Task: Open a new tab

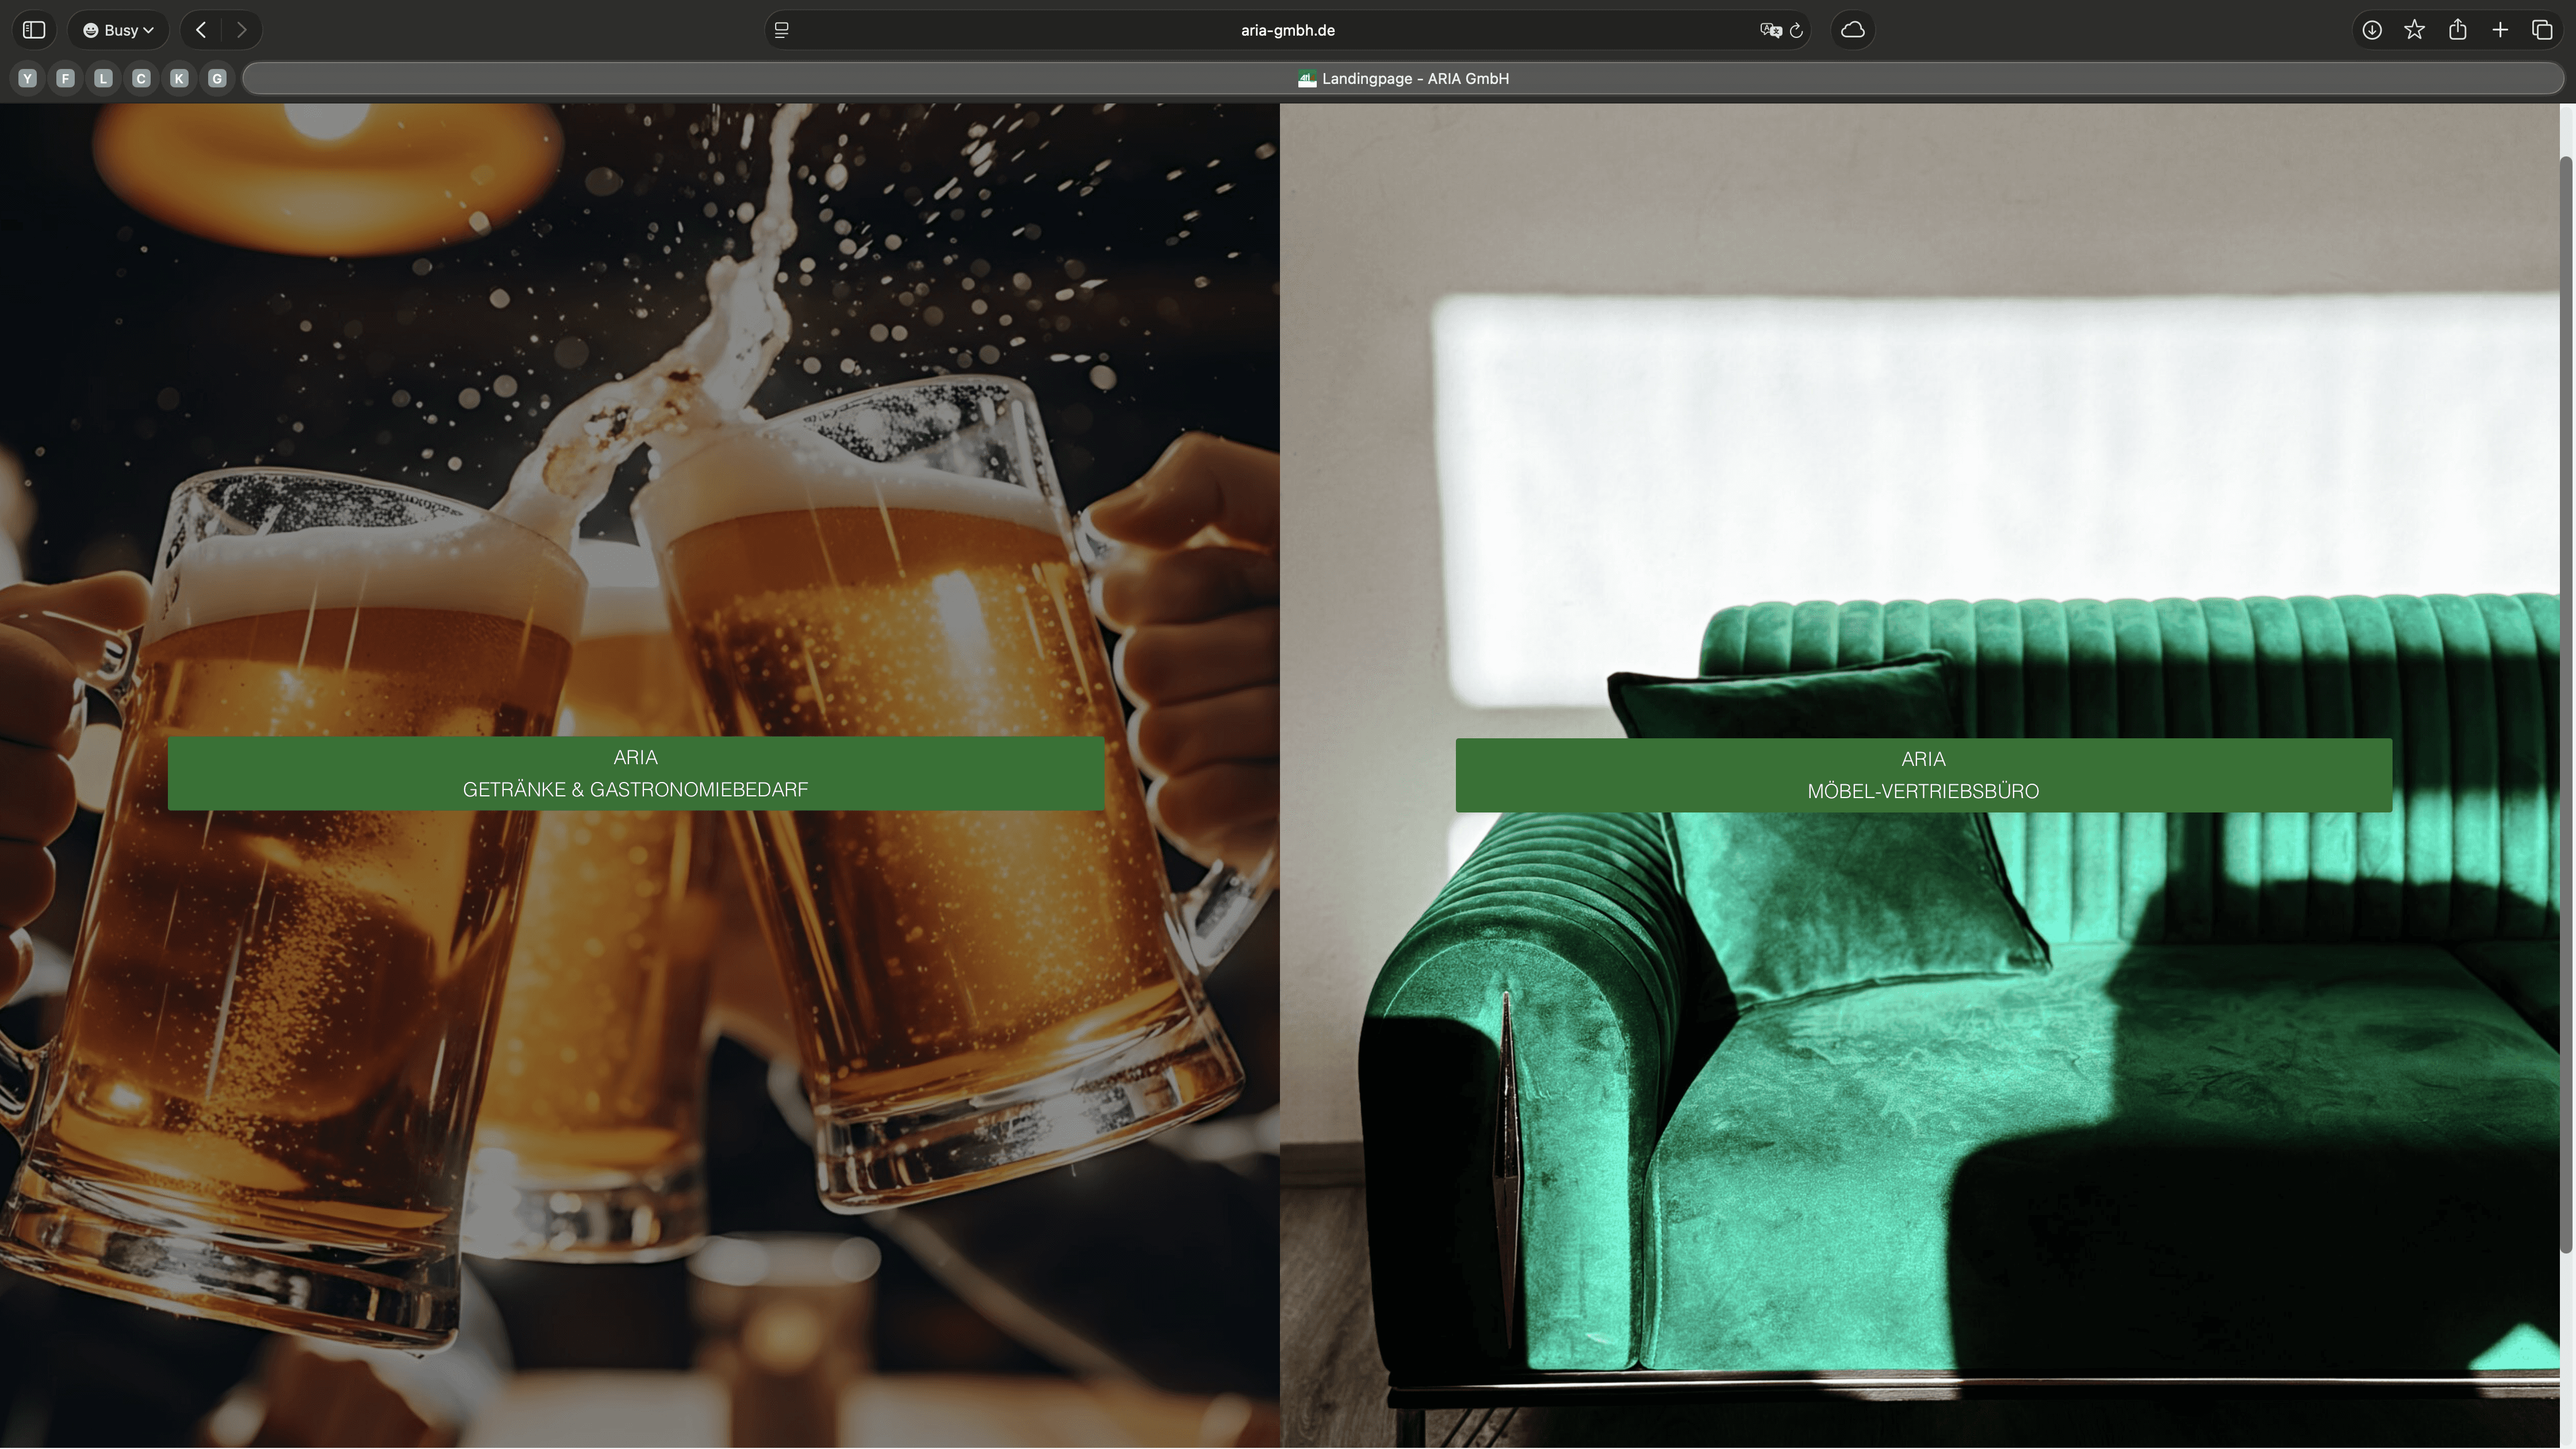Action: (2500, 30)
